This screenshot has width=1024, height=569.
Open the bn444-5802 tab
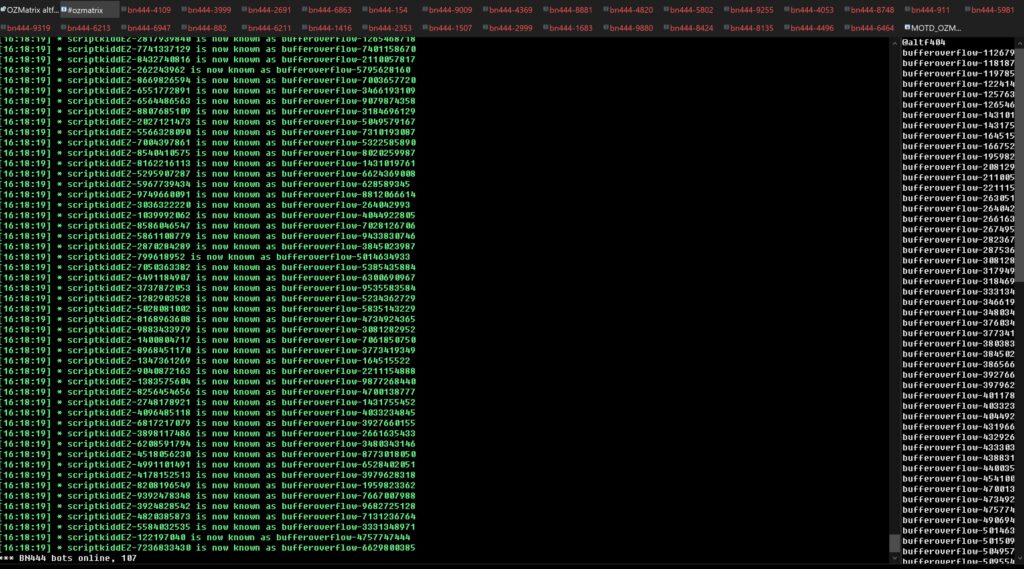[x=688, y=10]
